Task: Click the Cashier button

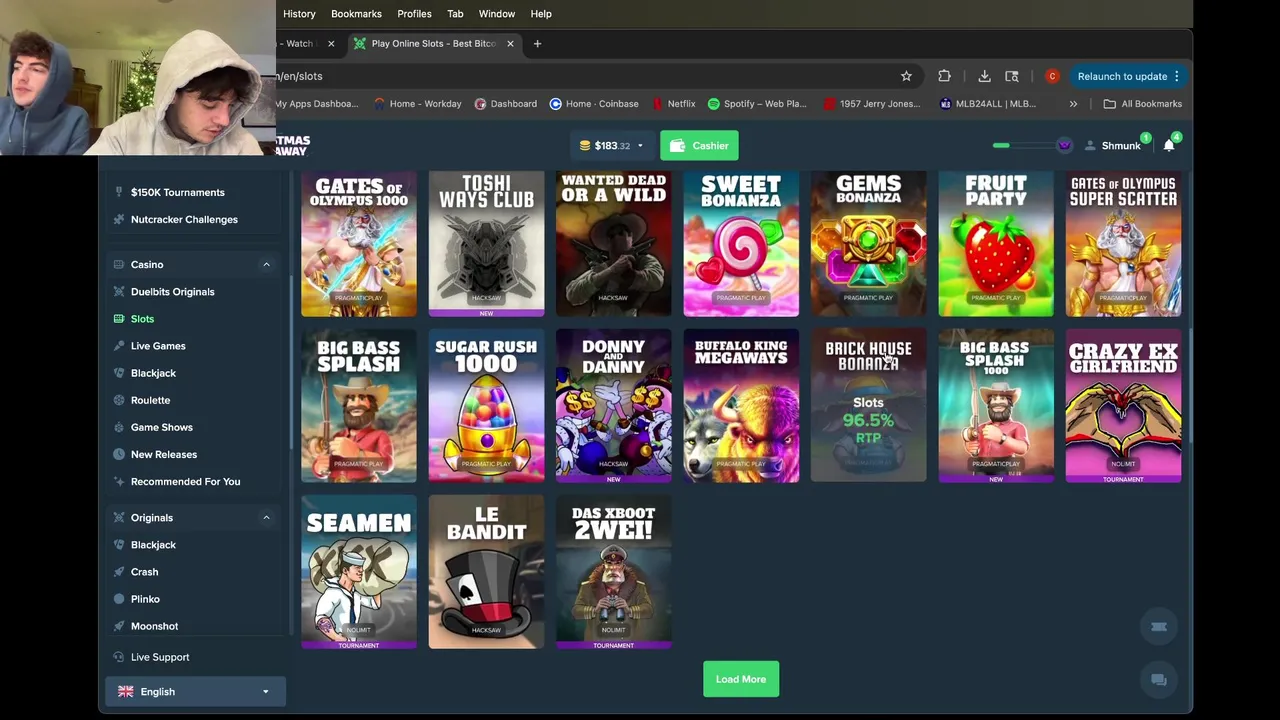Action: [699, 146]
